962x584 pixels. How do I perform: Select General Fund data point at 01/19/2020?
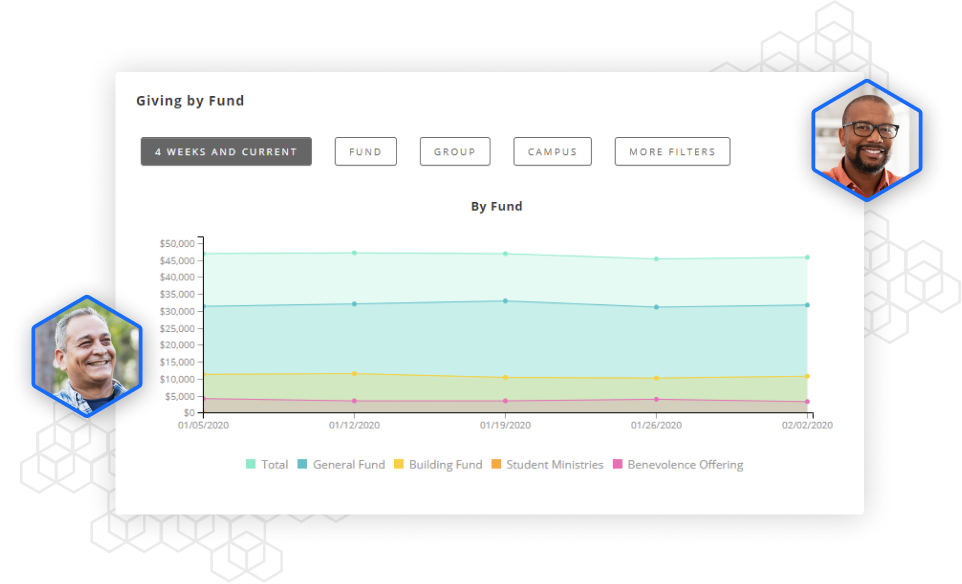(x=505, y=301)
